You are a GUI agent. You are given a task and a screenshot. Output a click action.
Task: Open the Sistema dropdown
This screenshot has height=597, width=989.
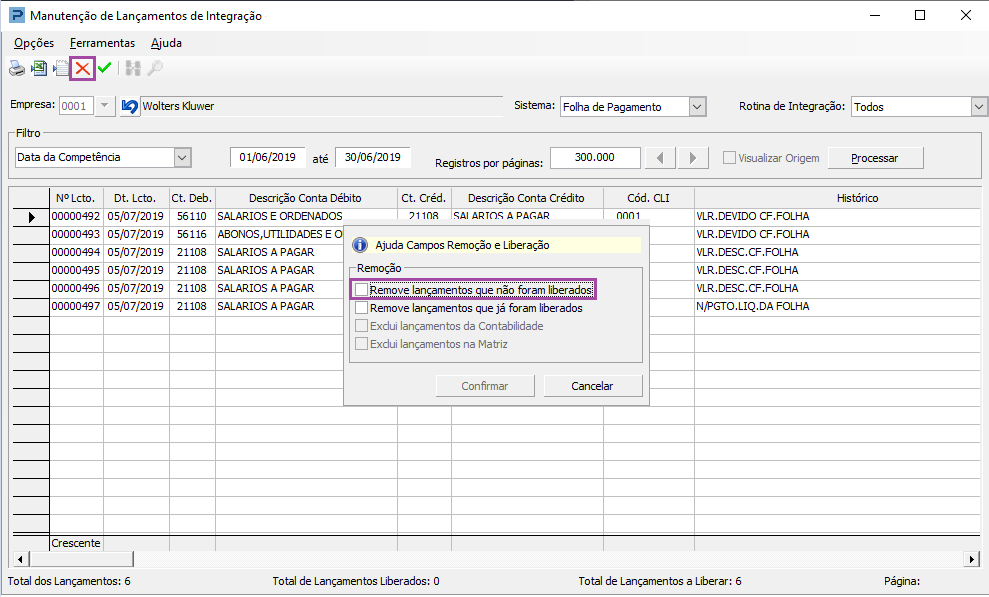[x=698, y=107]
